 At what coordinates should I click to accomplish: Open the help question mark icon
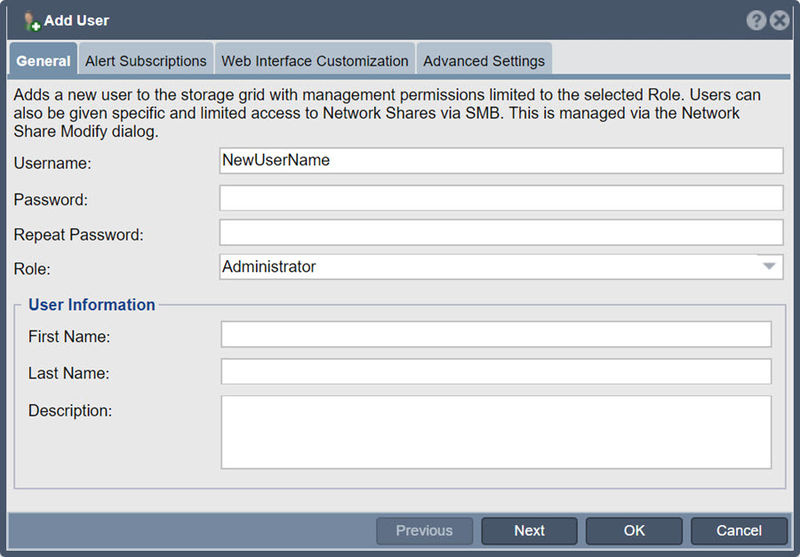pos(756,20)
